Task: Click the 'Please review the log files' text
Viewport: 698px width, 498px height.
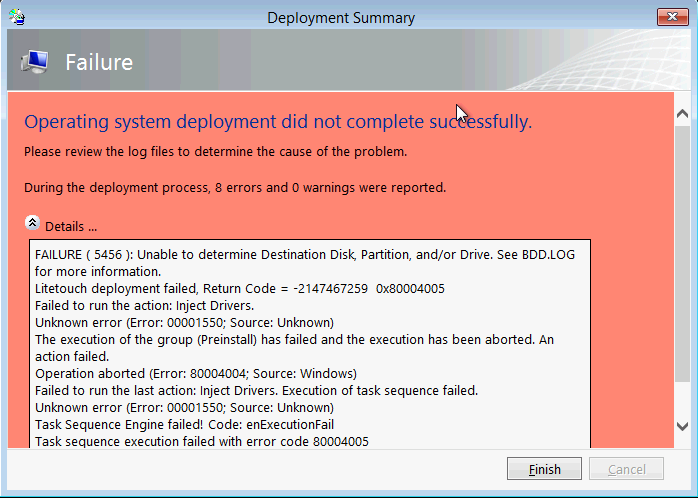Action: point(215,153)
